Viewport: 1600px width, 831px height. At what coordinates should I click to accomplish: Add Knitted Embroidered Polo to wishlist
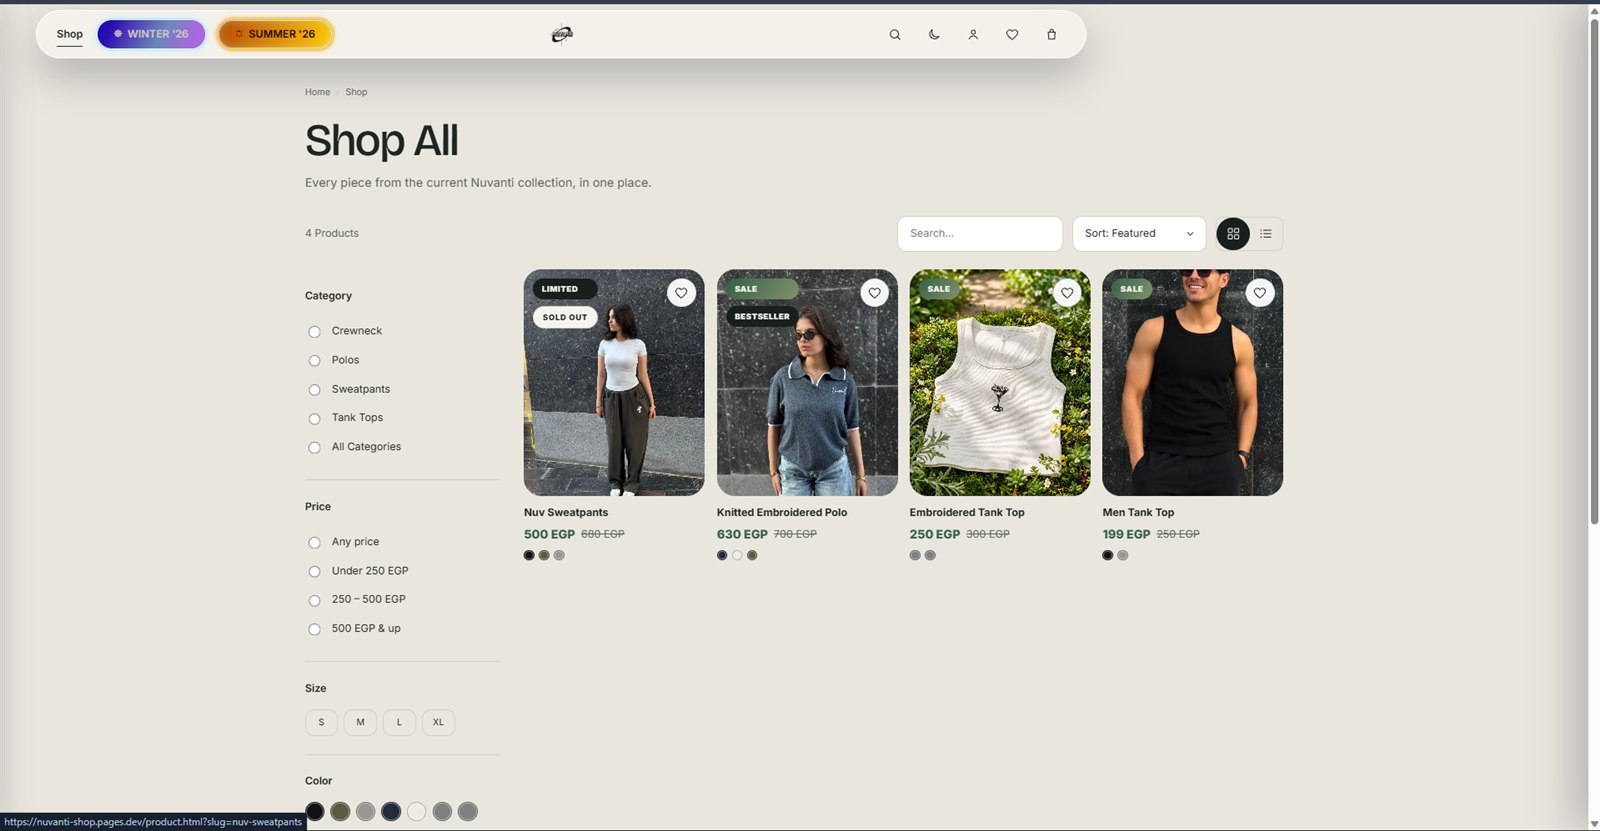(874, 293)
